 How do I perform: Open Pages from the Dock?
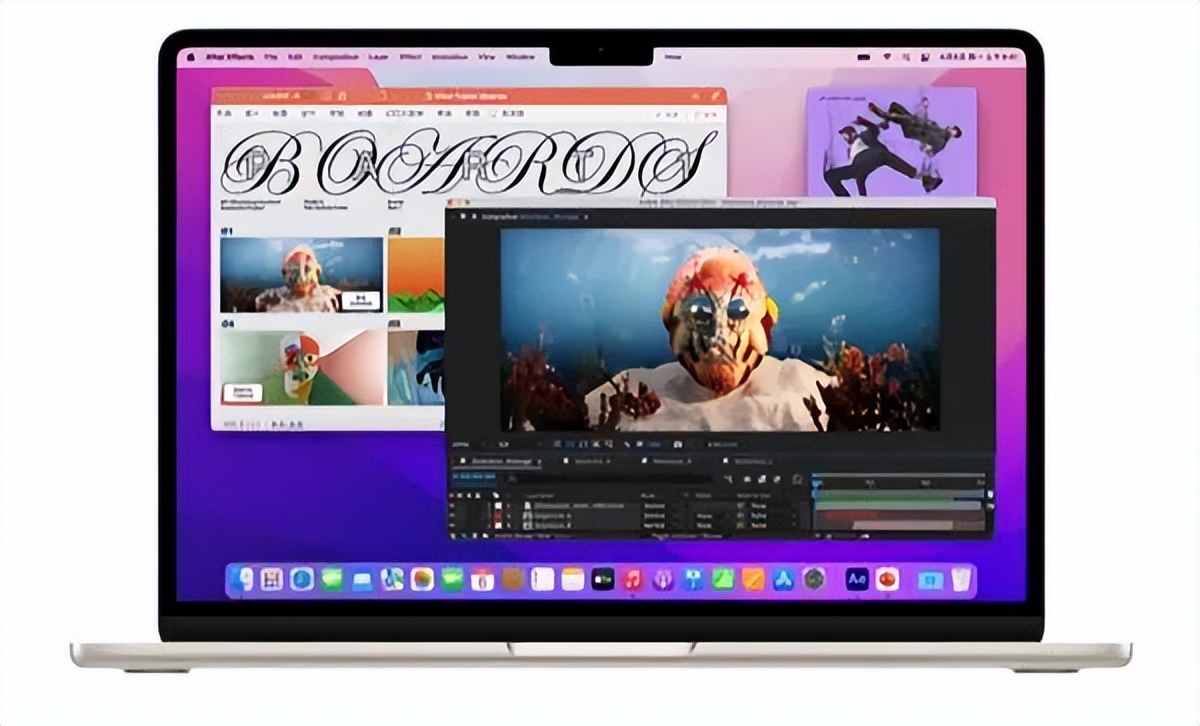coord(753,579)
